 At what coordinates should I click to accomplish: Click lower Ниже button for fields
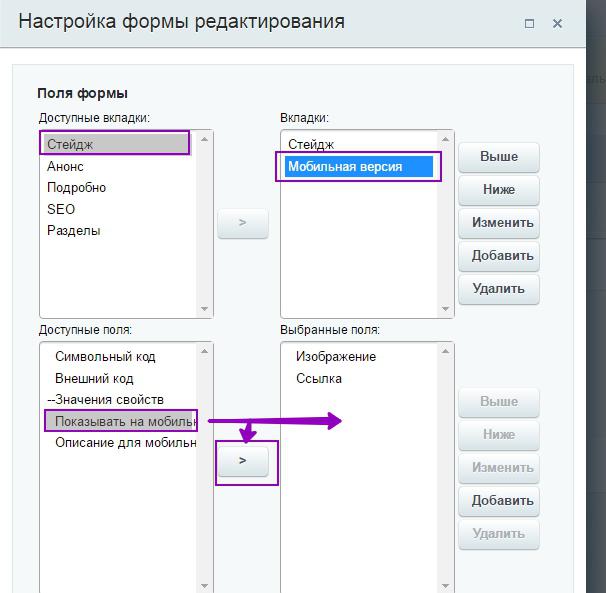[499, 435]
